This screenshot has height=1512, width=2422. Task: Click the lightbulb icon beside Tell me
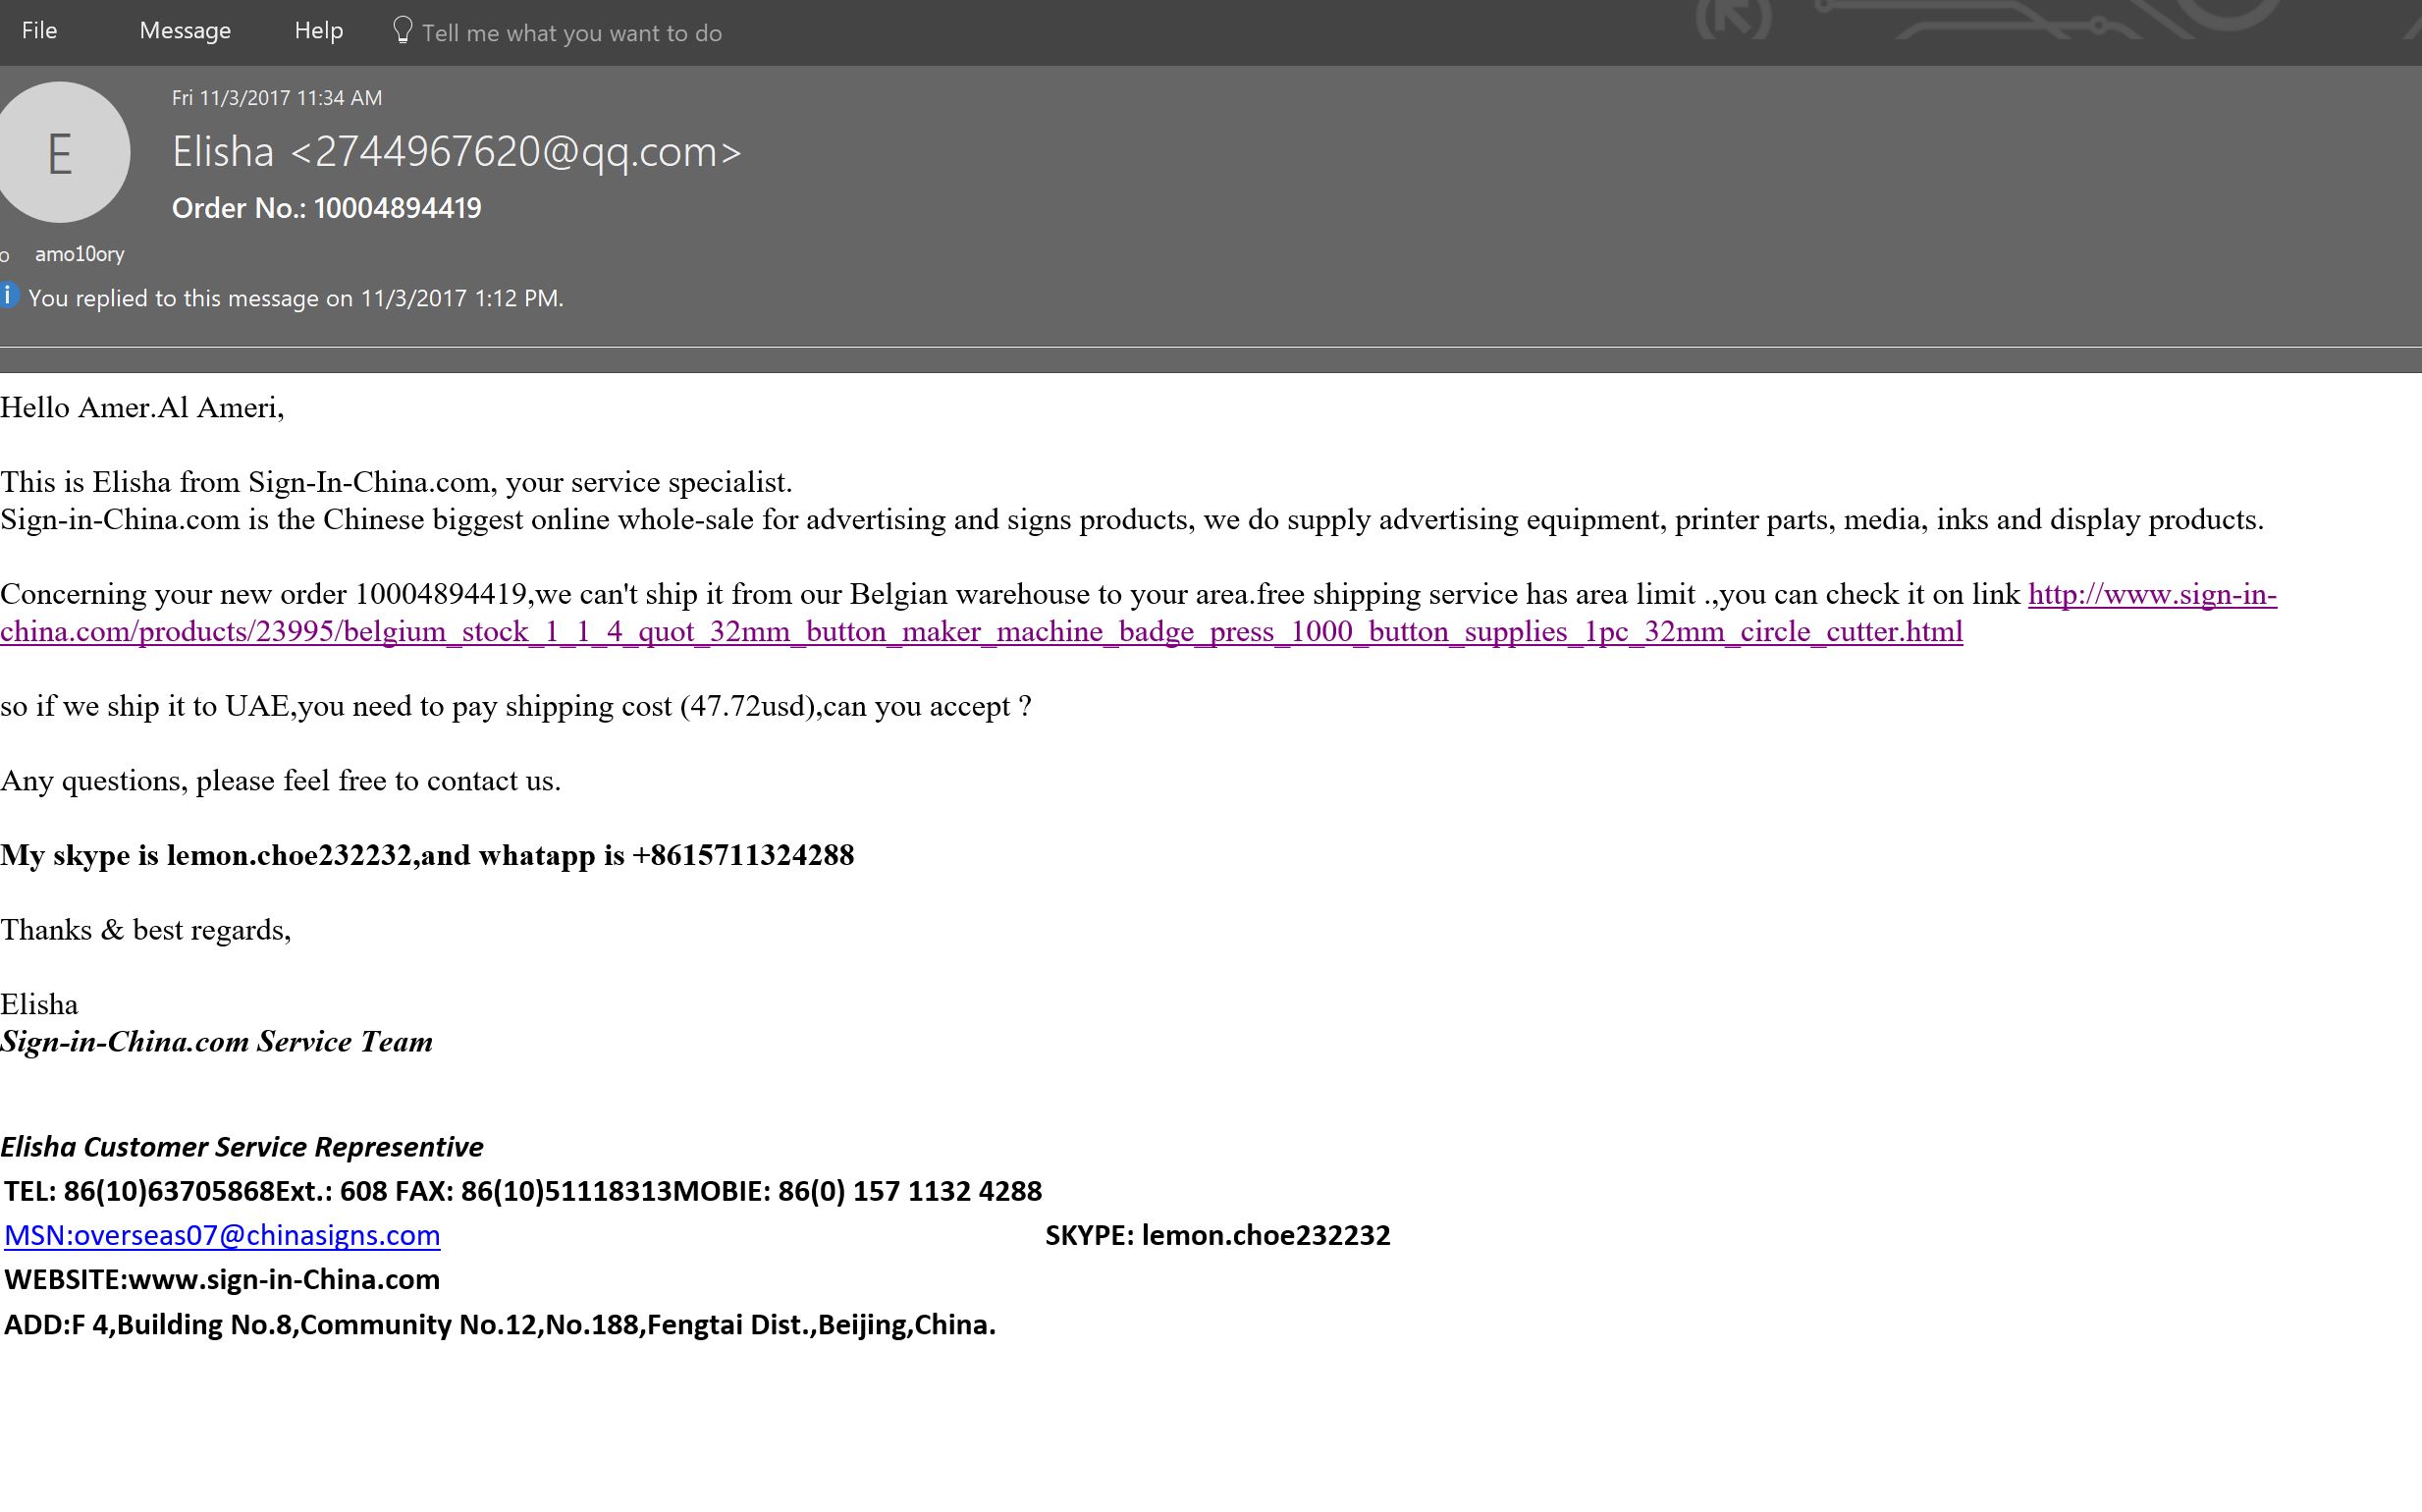402,30
